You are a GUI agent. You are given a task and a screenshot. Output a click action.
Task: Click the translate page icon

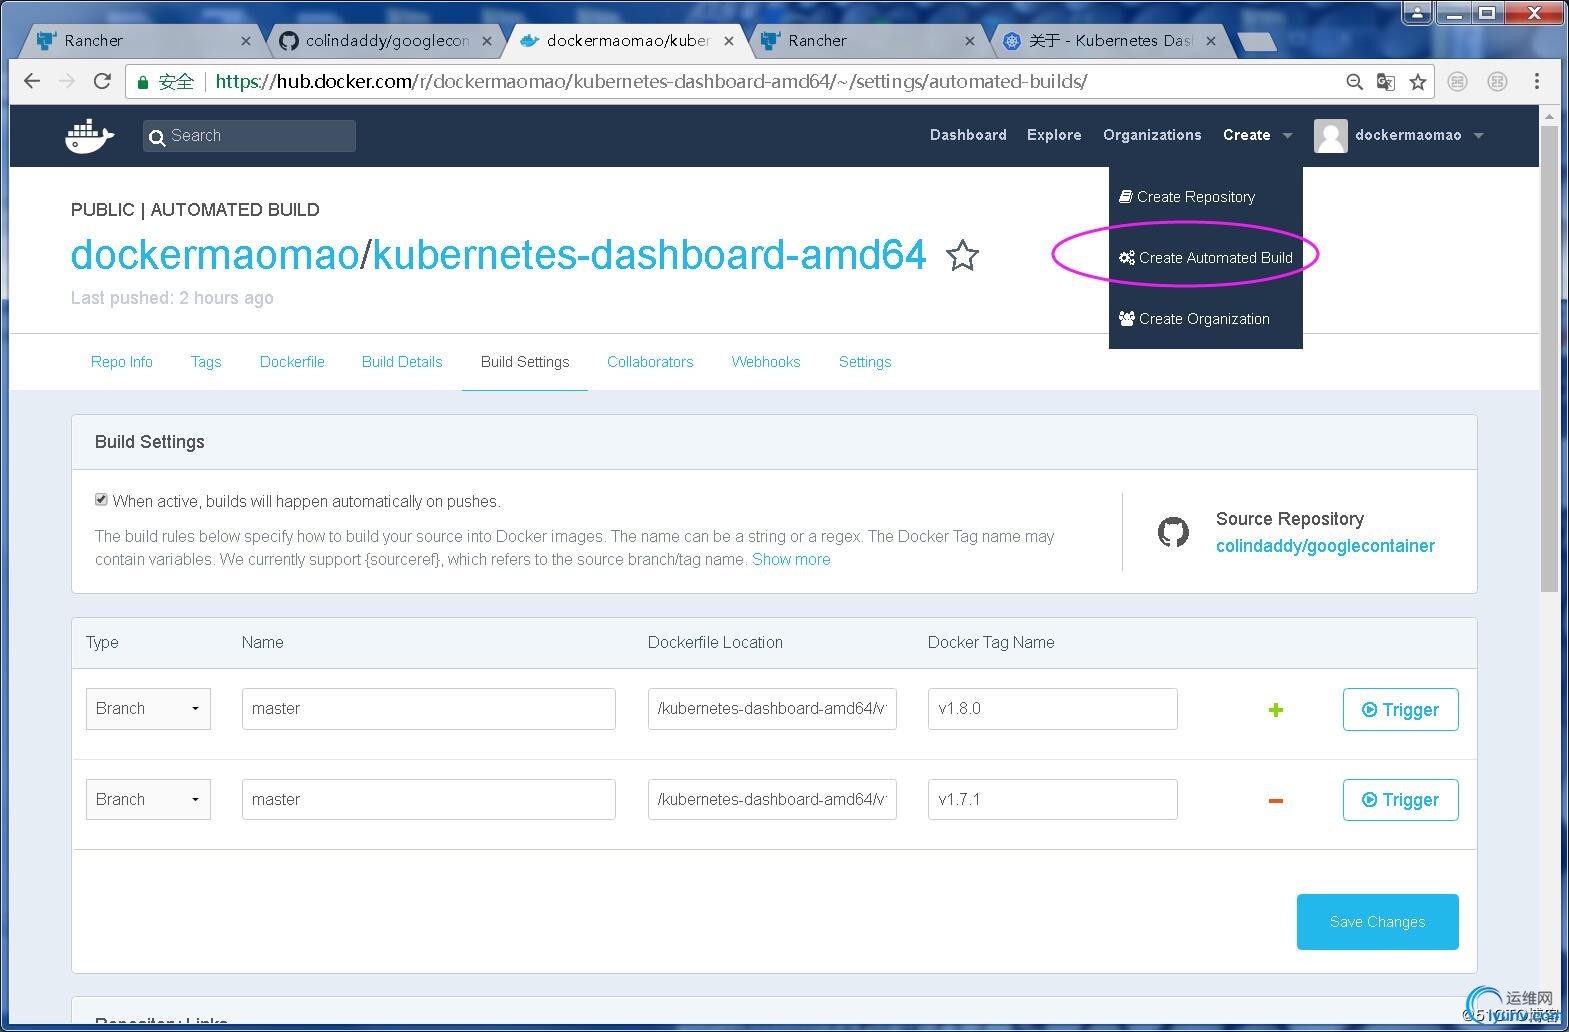pos(1386,82)
